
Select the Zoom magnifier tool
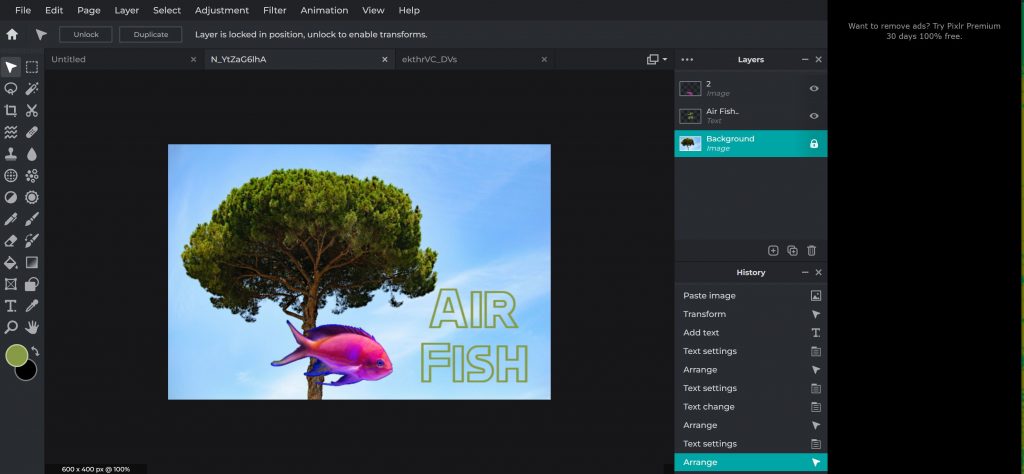[x=11, y=327]
